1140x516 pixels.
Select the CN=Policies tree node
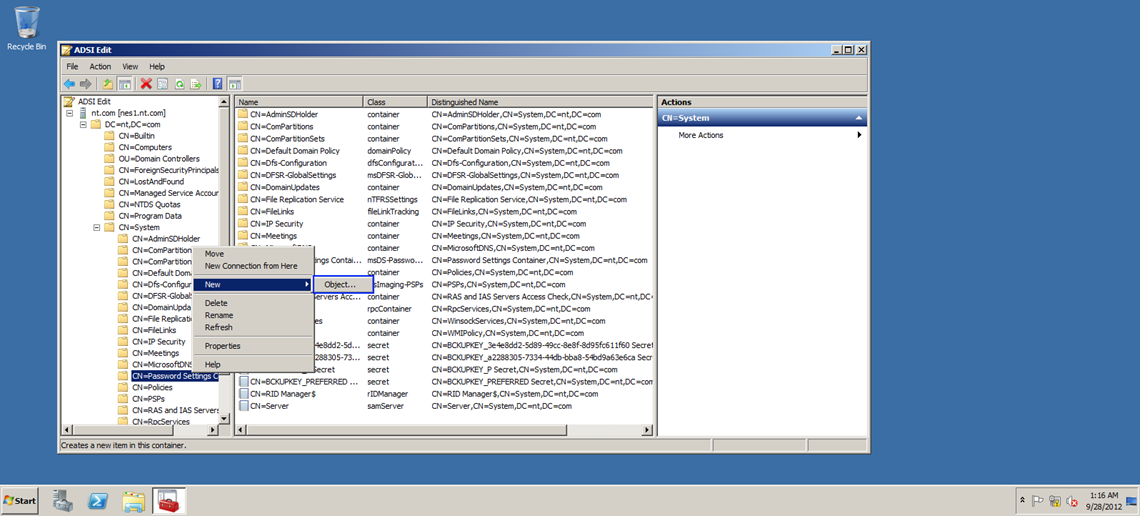point(153,387)
